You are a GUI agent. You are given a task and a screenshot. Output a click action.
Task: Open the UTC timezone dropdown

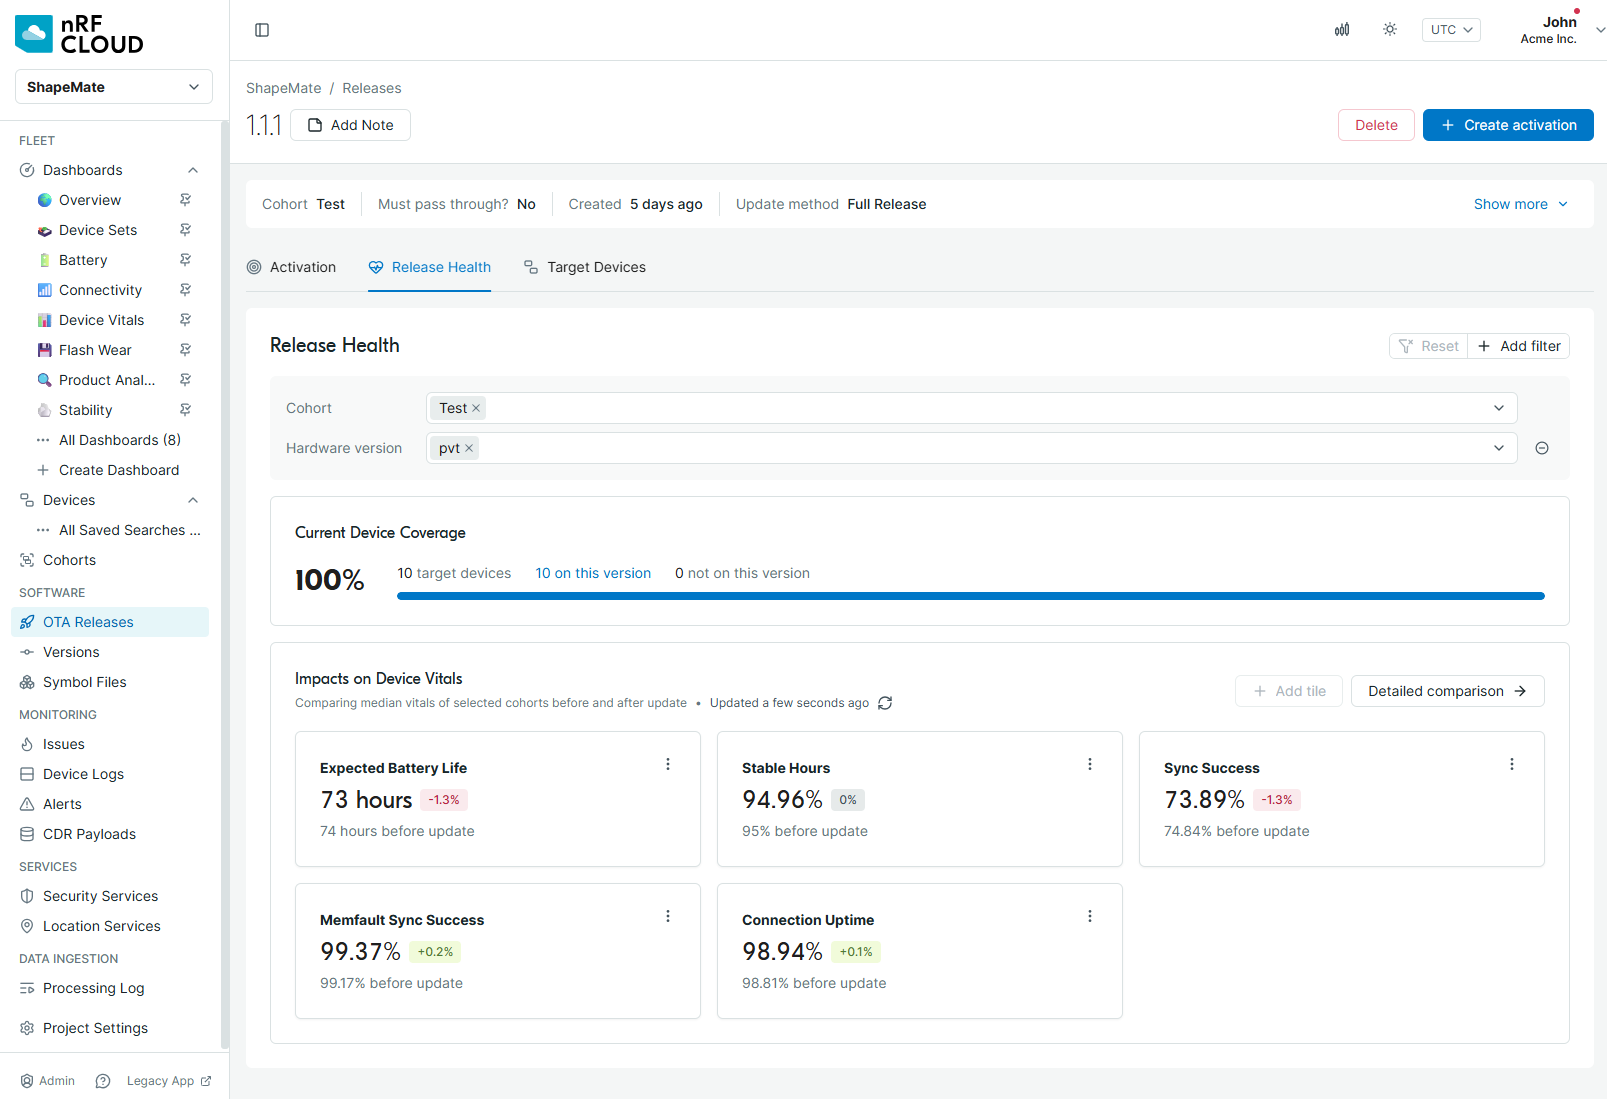pyautogui.click(x=1451, y=30)
